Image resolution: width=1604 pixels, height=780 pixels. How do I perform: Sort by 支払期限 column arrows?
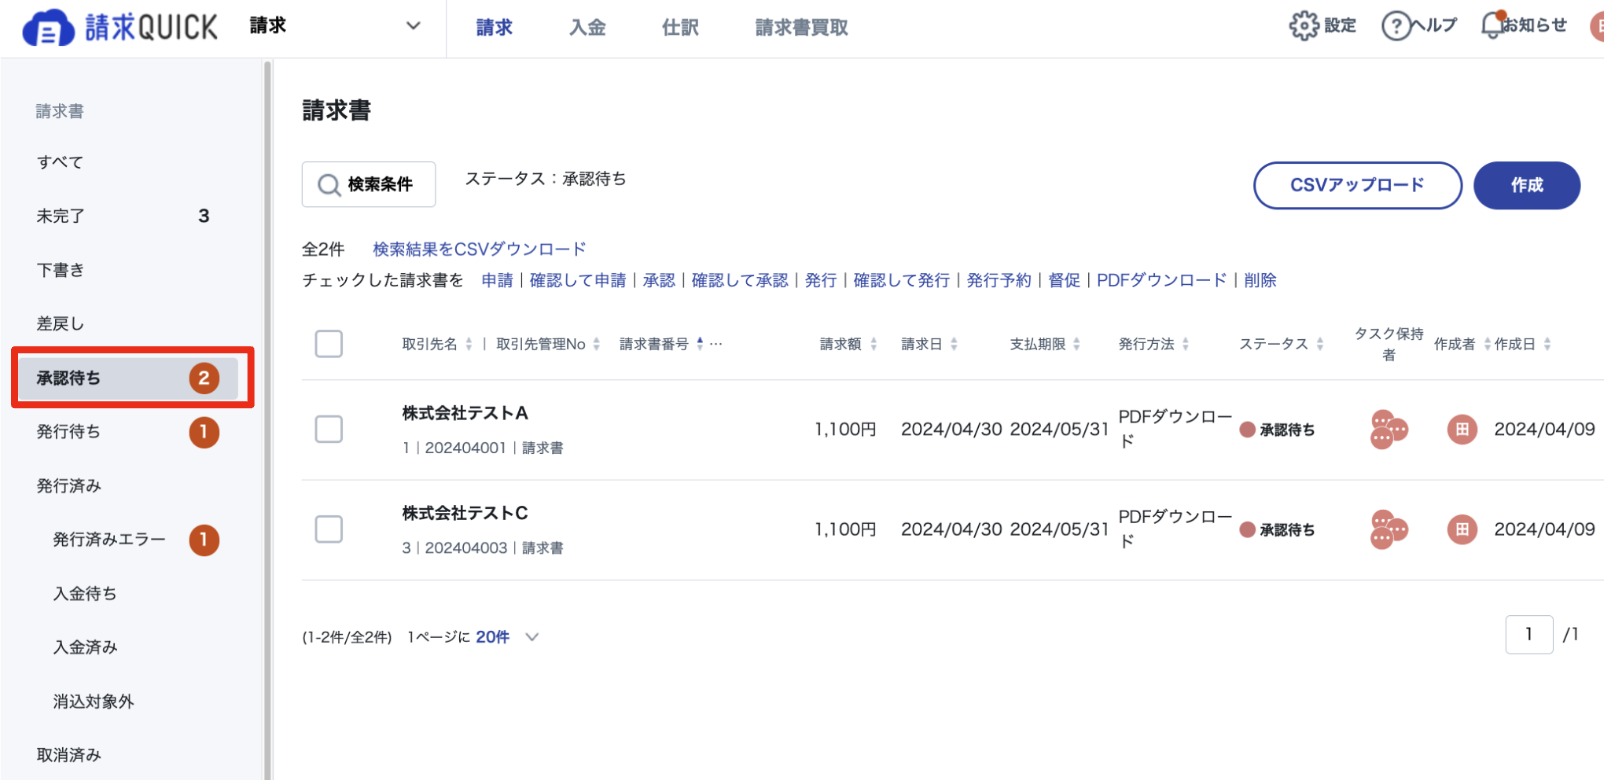coord(1076,344)
